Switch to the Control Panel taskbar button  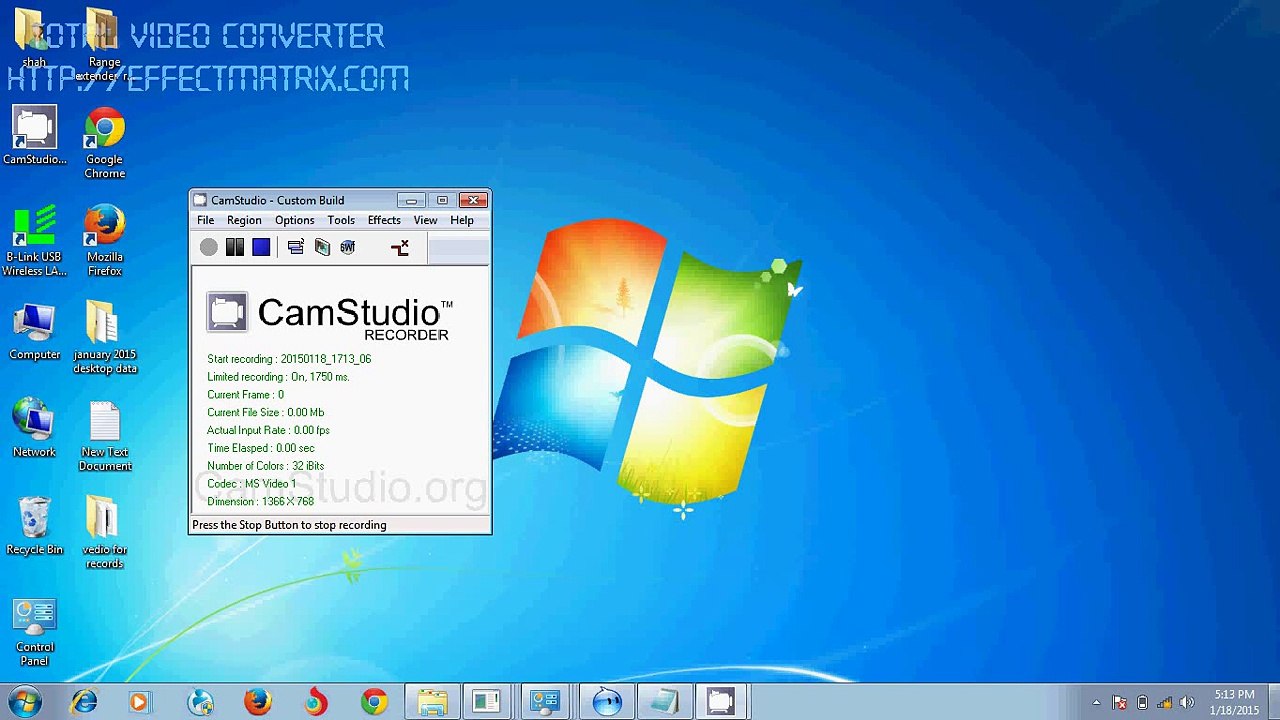pos(545,702)
